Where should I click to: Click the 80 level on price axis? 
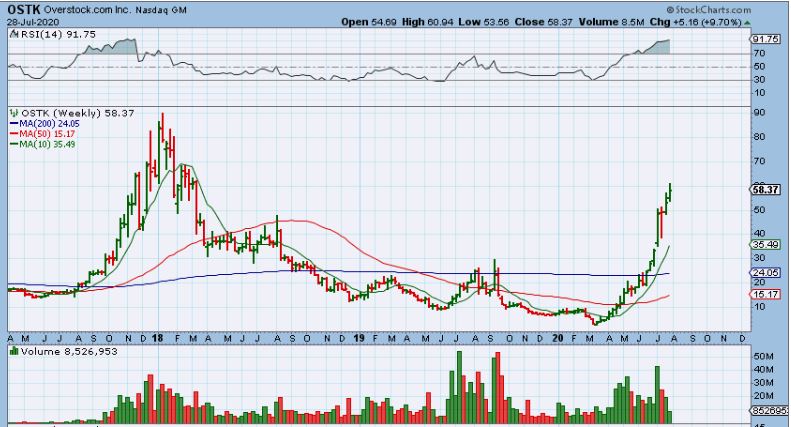click(759, 137)
